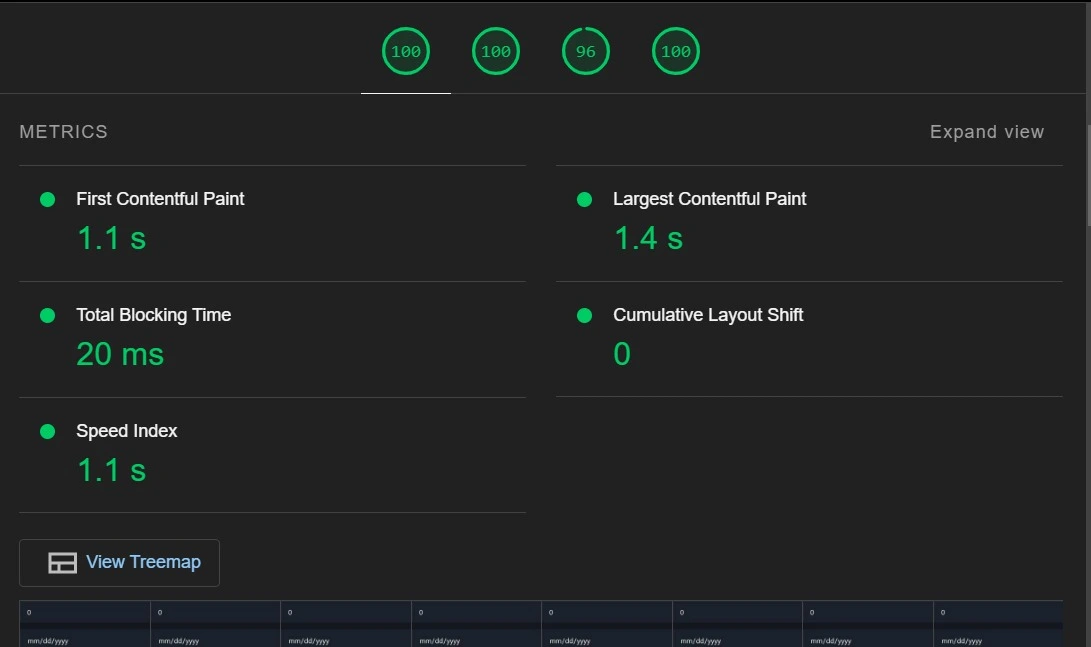Open the 100 gauge left of 96
The width and height of the screenshot is (1091, 647).
click(495, 51)
